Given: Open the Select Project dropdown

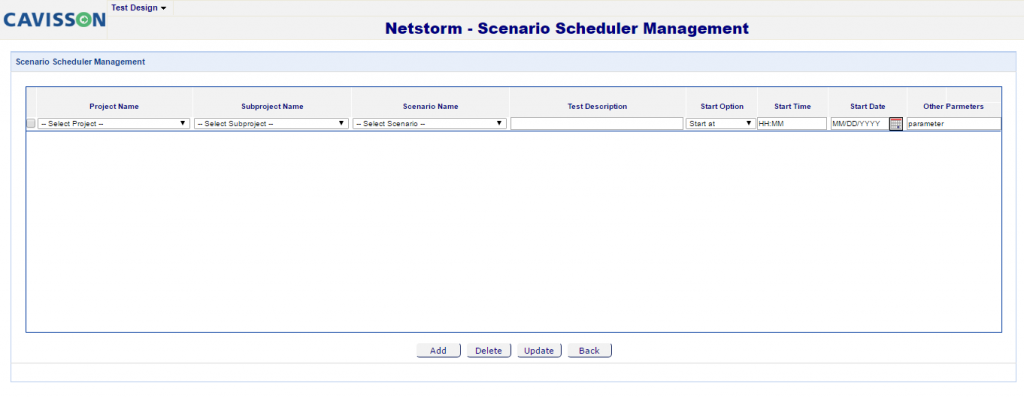Looking at the screenshot, I should coord(114,124).
